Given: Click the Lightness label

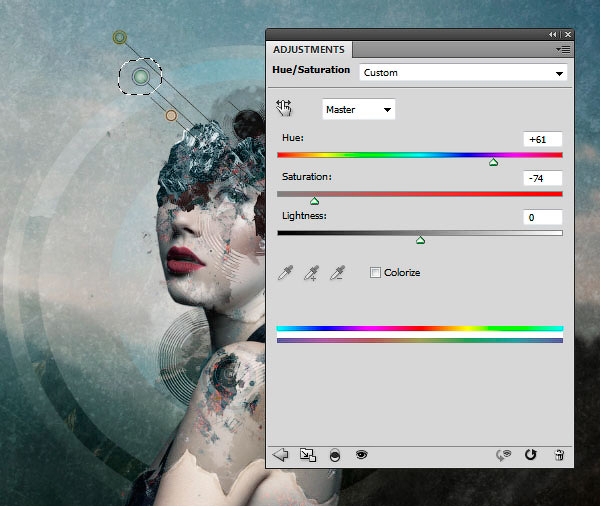Looking at the screenshot, I should tap(305, 216).
